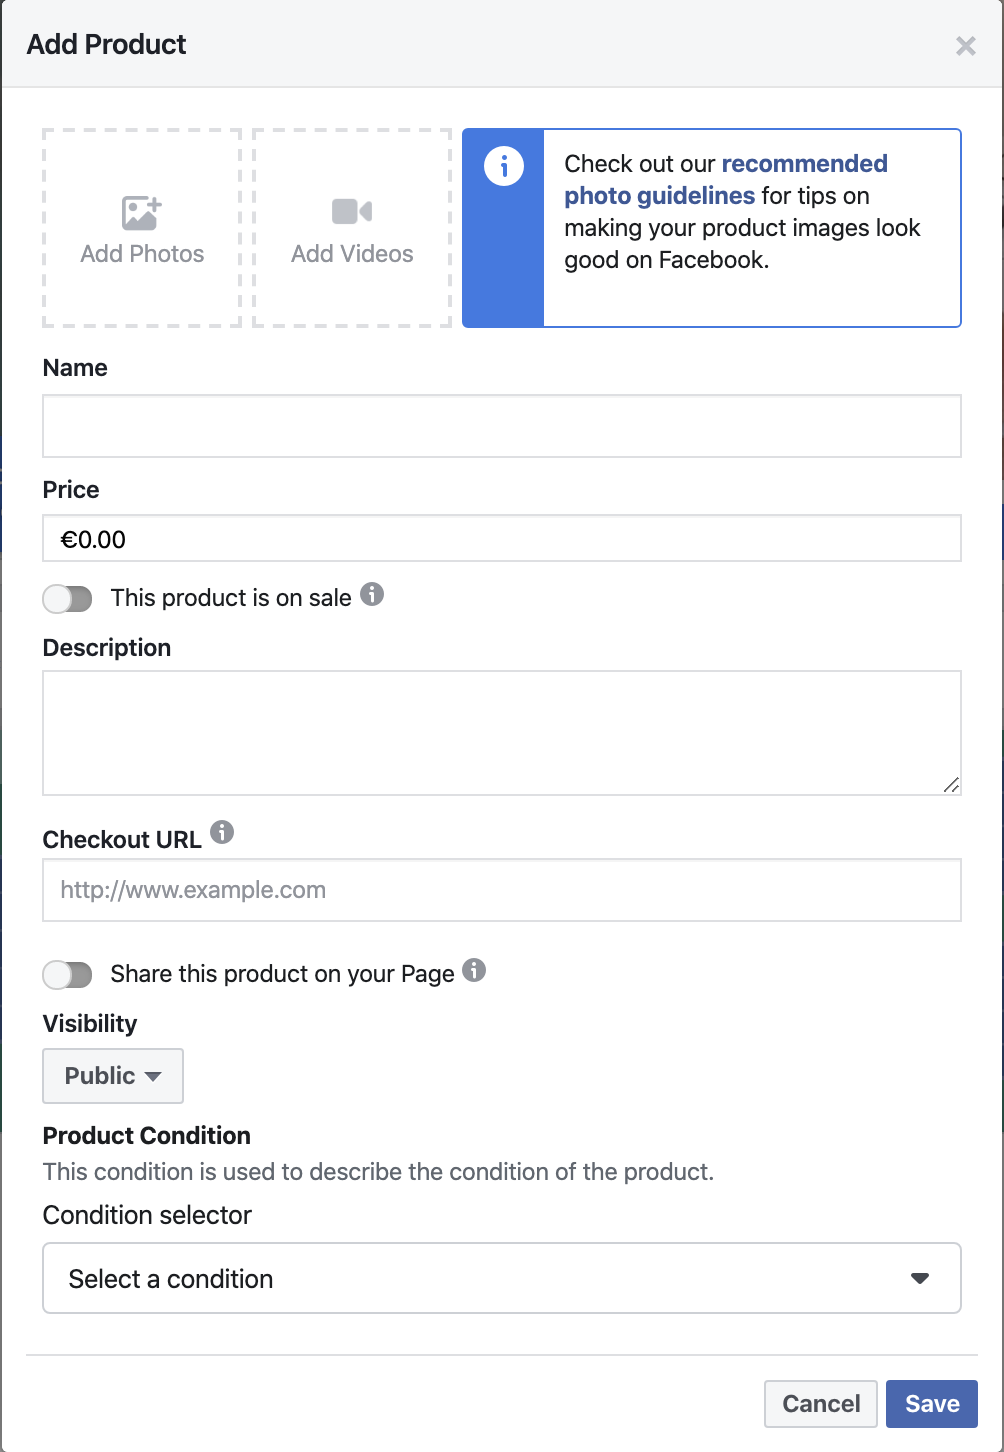Click the Add Videos camera icon
This screenshot has width=1004, height=1452.
352,211
